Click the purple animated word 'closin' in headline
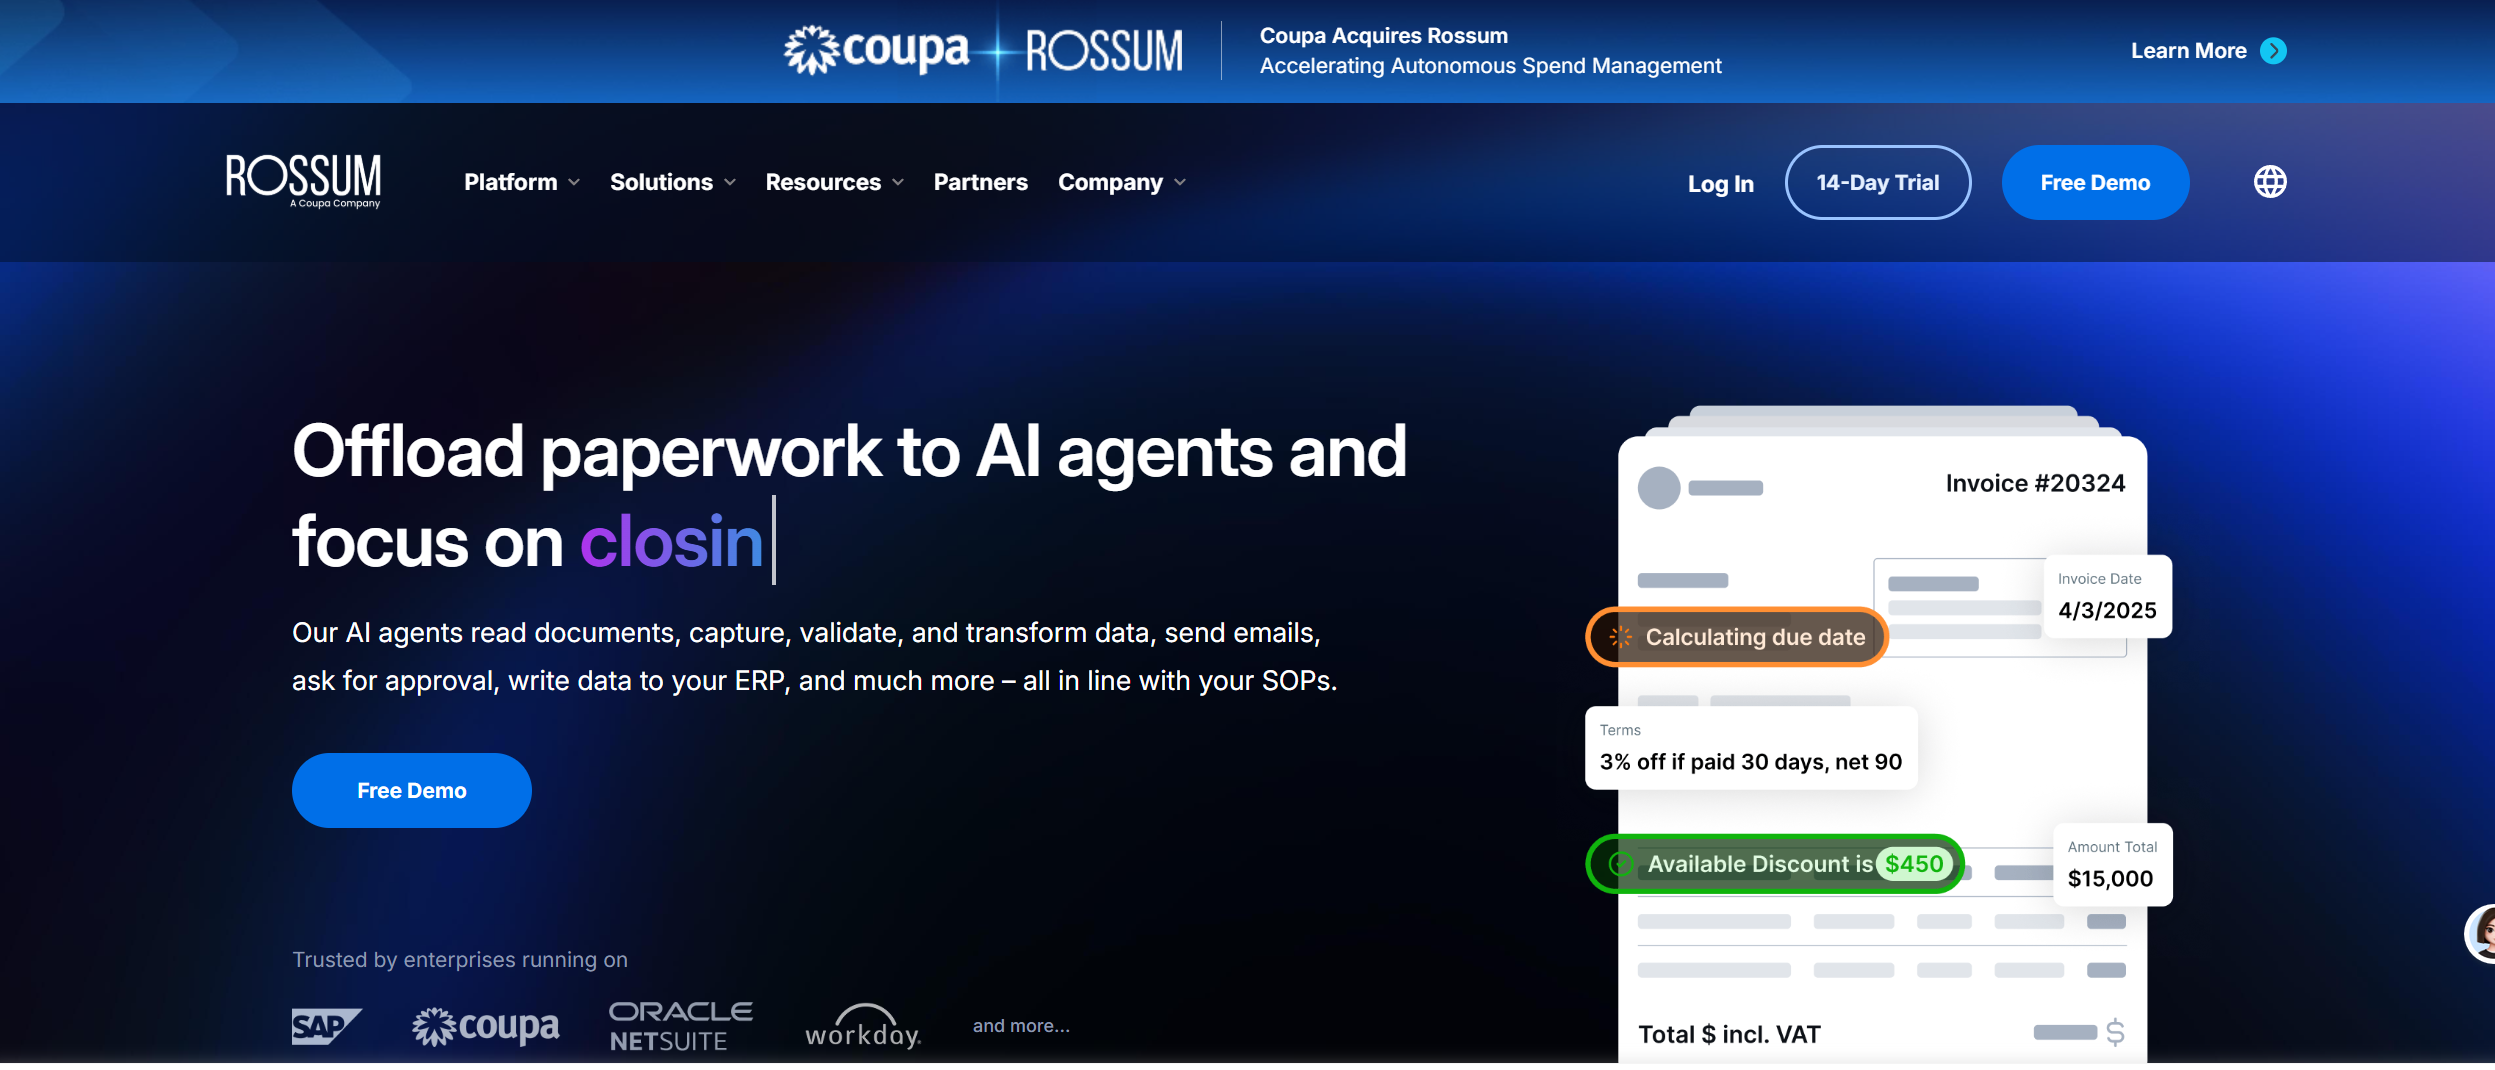The width and height of the screenshot is (2495, 1070). pos(672,541)
